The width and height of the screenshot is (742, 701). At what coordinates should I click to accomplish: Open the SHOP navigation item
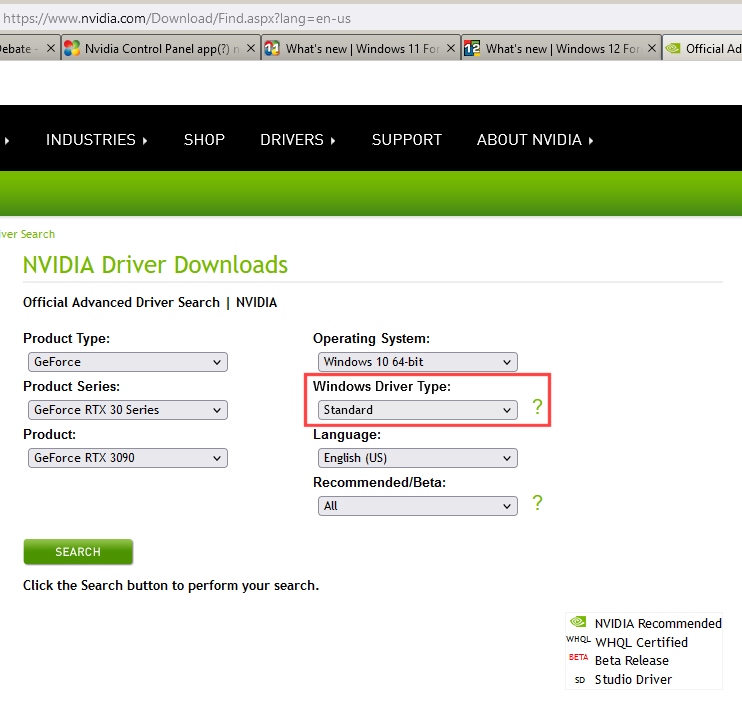coord(204,140)
